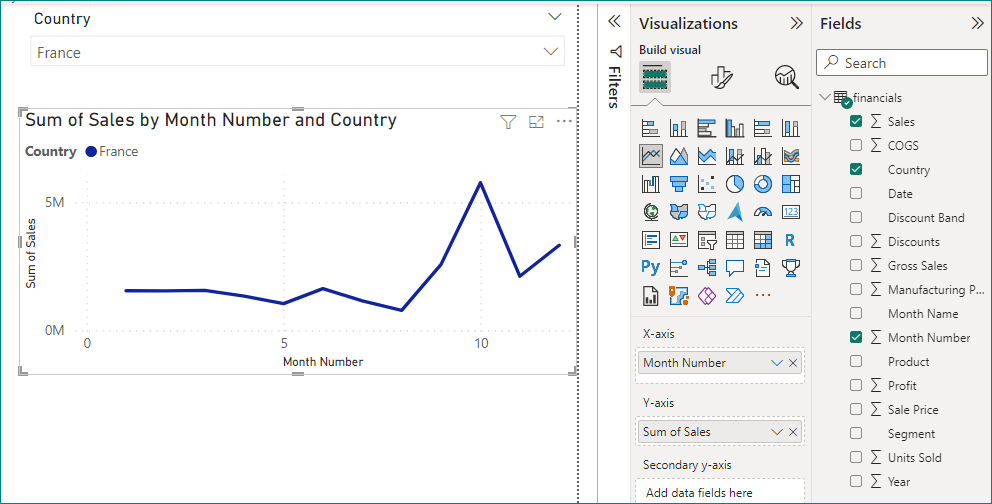Add the Power Apps visual
Image resolution: width=992 pixels, height=504 pixels.
coord(707,295)
